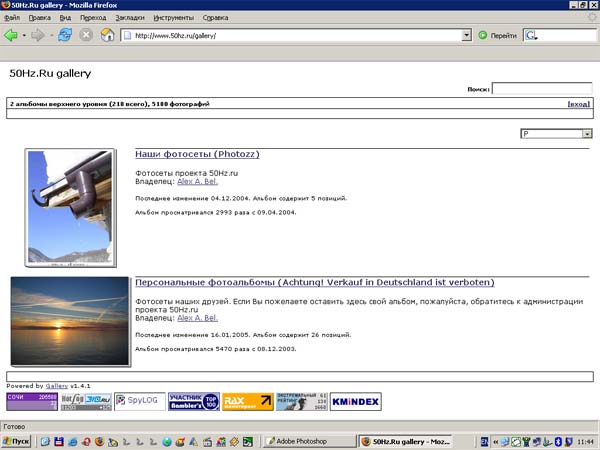Click text Альбом просматривался 2993 раза

(193, 212)
